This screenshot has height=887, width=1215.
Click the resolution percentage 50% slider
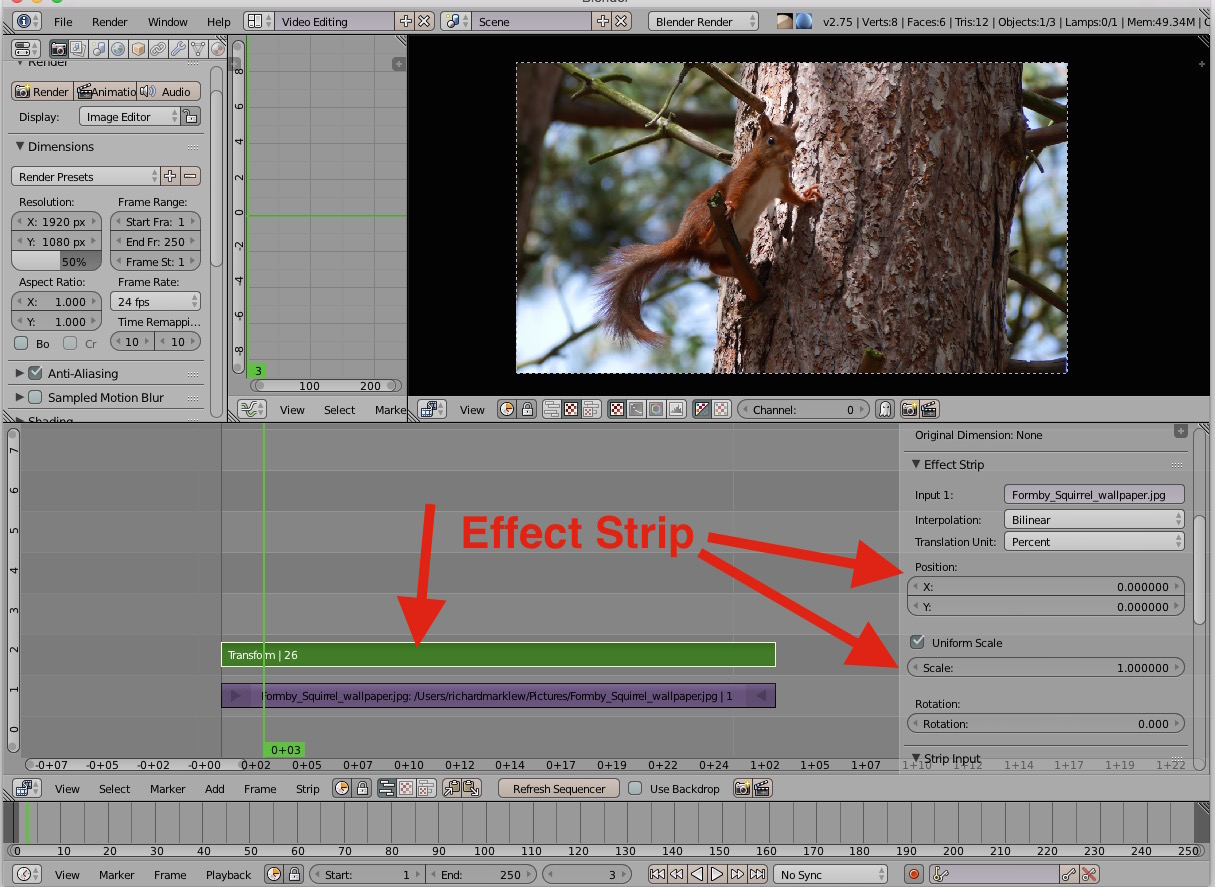coord(56,261)
